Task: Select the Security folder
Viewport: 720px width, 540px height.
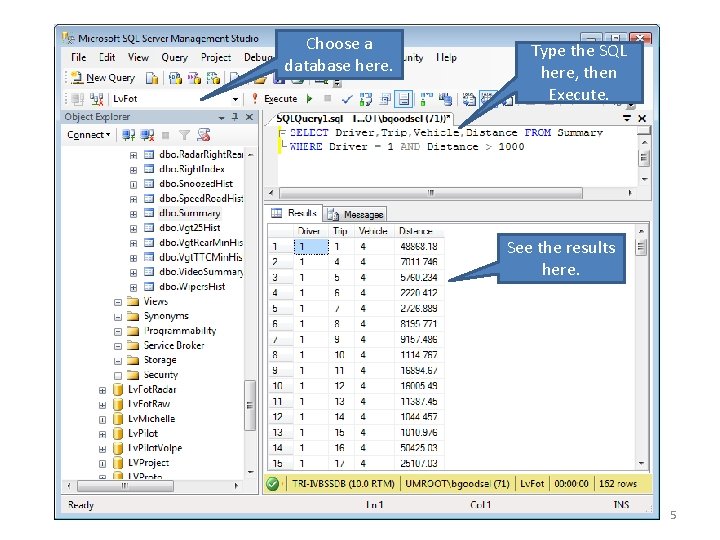Action: coord(160,375)
